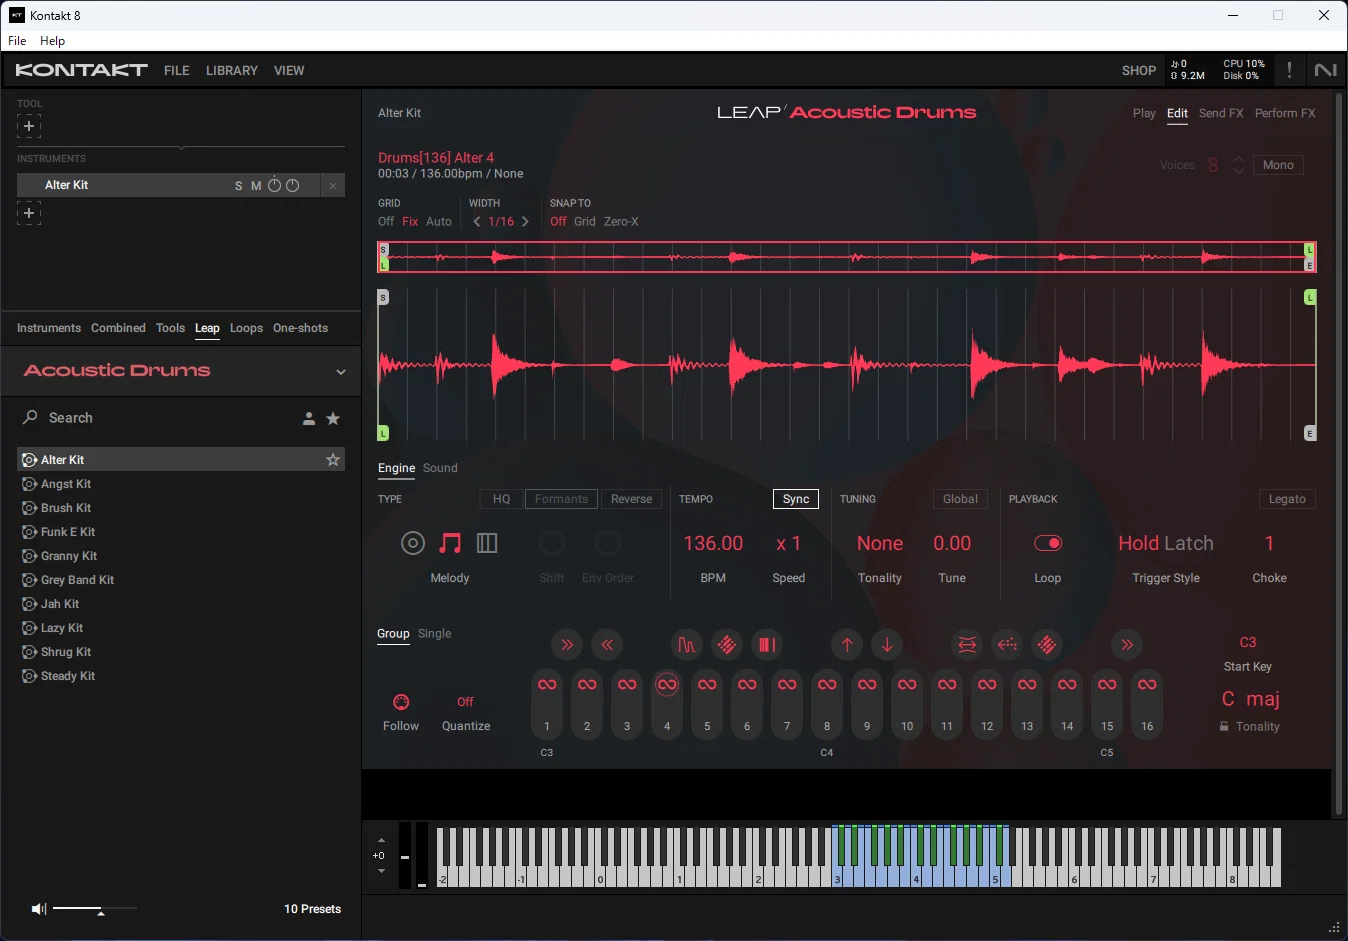The image size is (1348, 941).
Task: Switch to the Sound tab
Action: (x=440, y=468)
